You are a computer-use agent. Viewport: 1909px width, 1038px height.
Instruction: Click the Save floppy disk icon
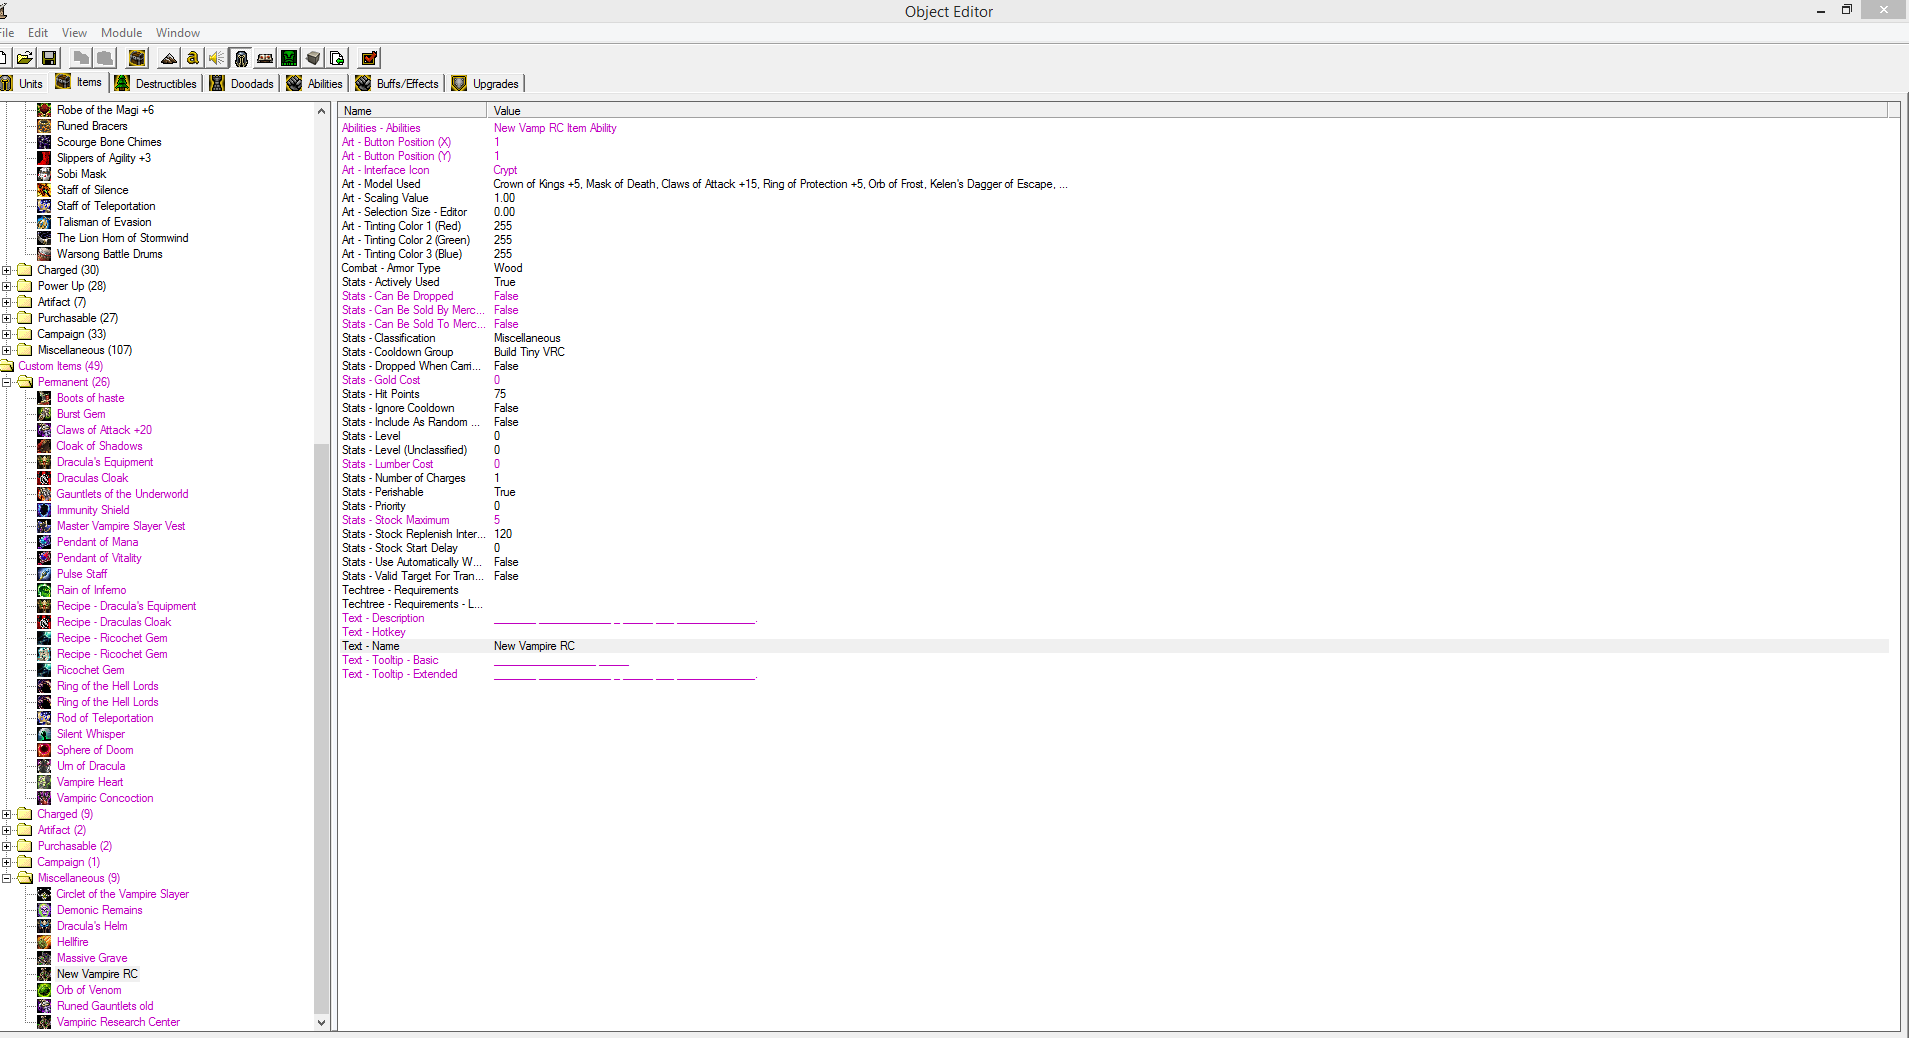click(x=48, y=58)
